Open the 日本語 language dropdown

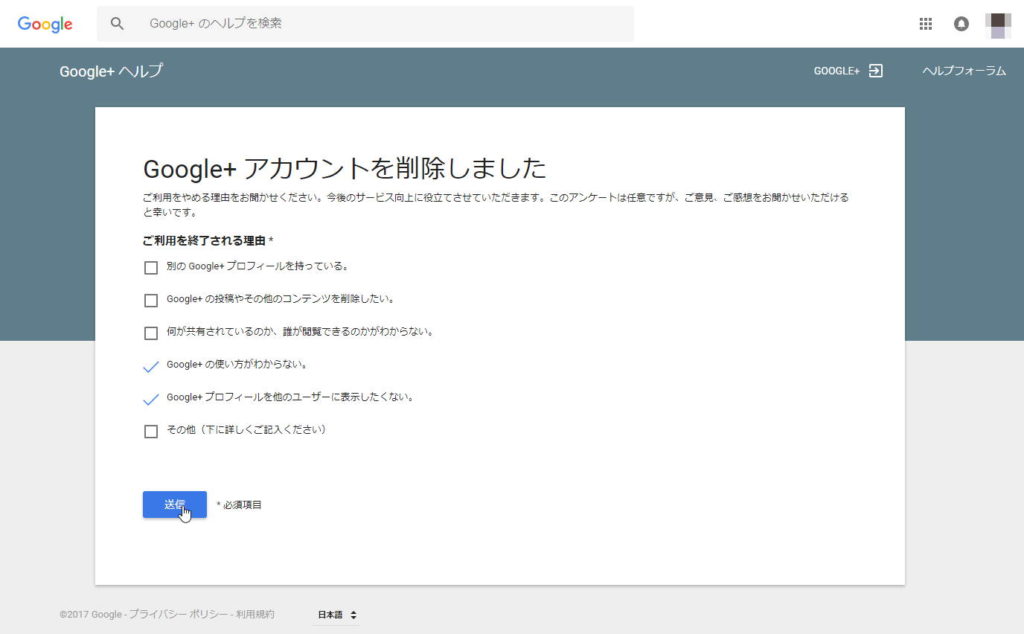point(337,614)
